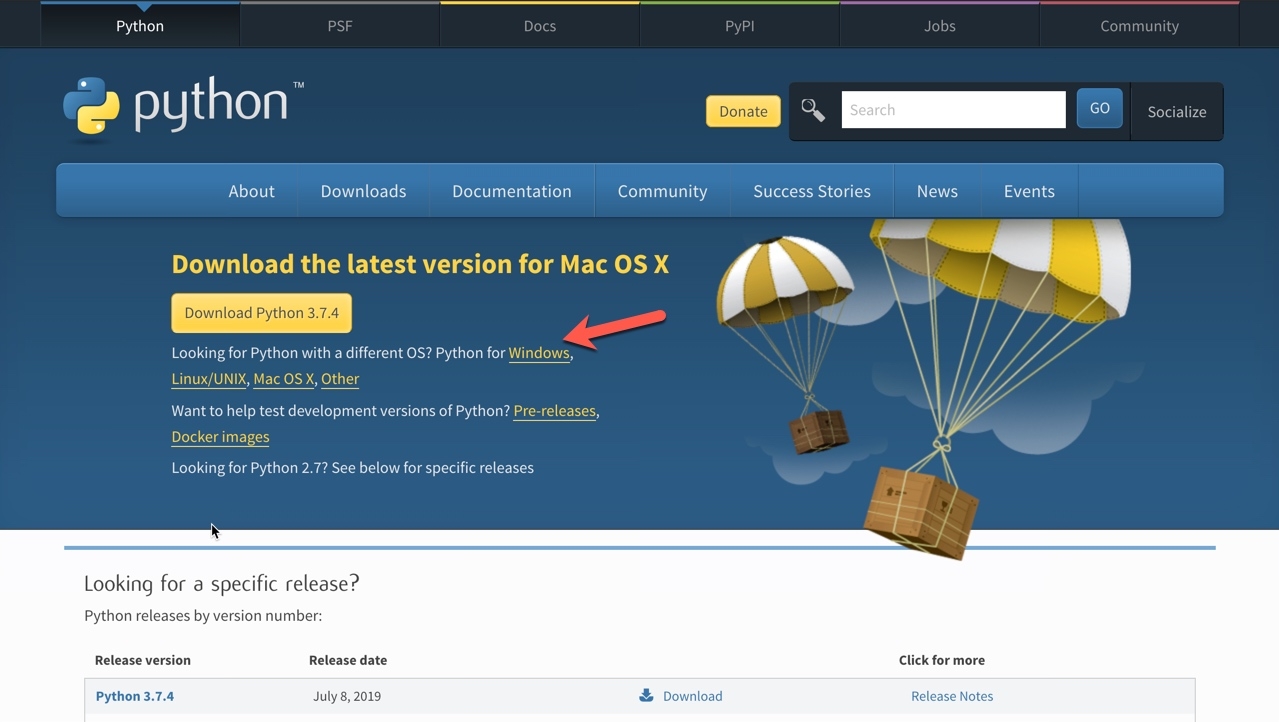Click the magnifying glass search icon
Viewport: 1279px width, 722px height.
813,110
